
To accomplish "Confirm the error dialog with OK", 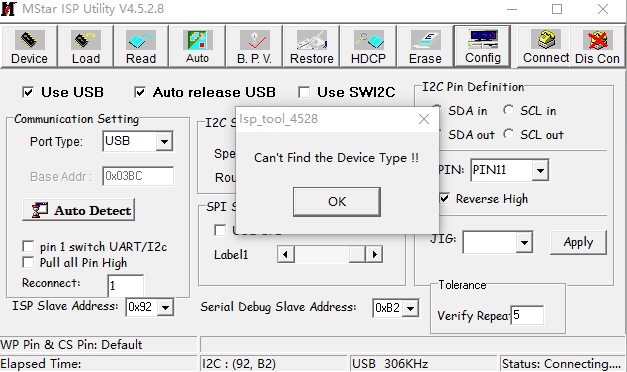I will click(x=337, y=202).
